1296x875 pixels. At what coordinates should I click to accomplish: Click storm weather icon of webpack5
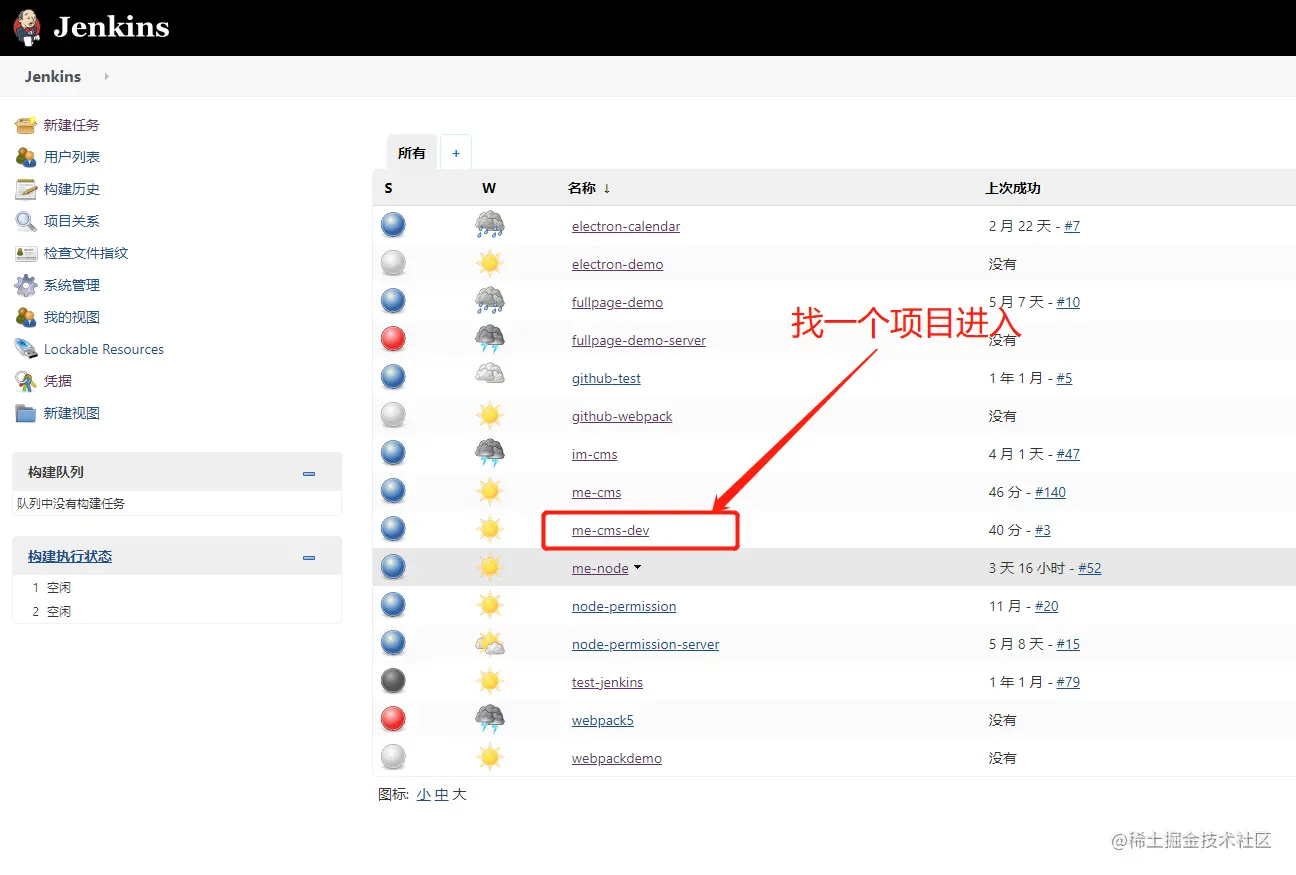(489, 719)
